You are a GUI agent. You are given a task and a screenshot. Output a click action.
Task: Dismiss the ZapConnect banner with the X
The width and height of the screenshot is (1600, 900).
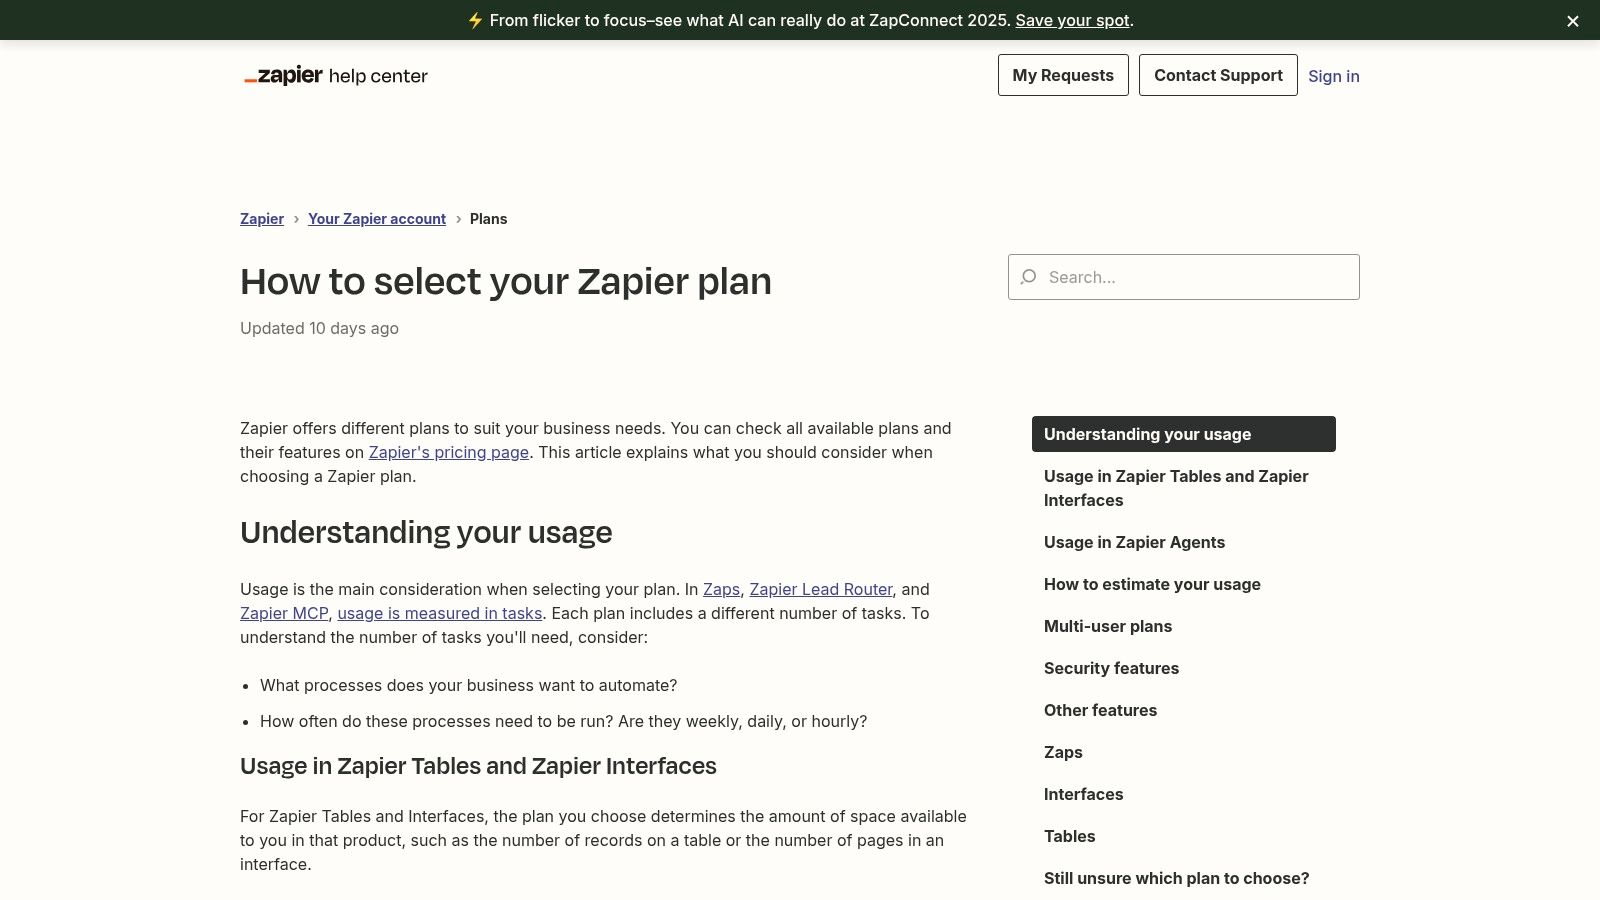pos(1573,21)
